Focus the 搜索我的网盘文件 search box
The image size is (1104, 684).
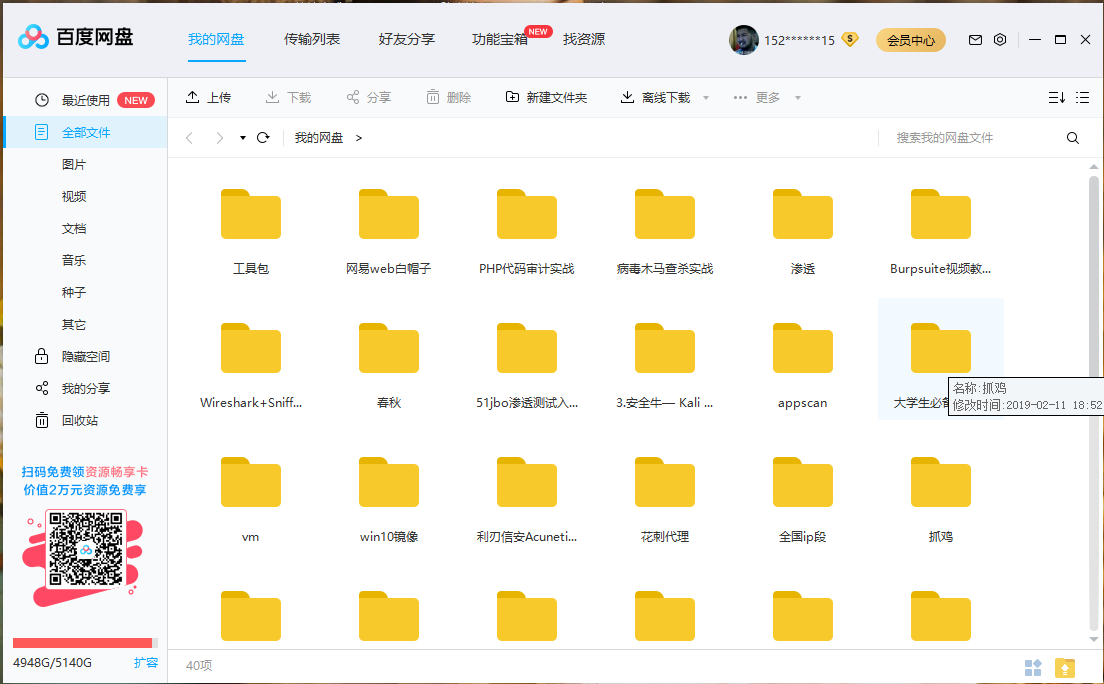tap(972, 137)
